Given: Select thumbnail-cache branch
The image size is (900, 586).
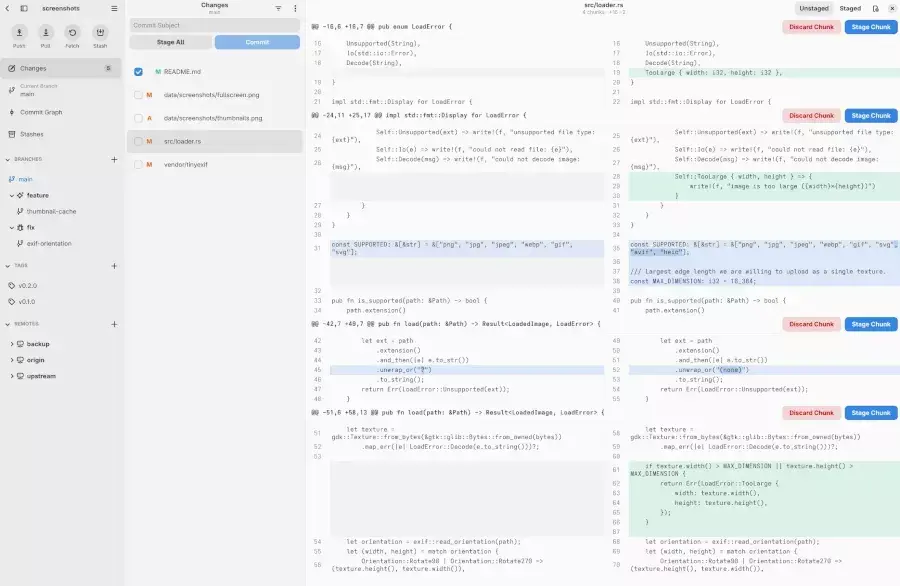Looking at the screenshot, I should [x=51, y=211].
